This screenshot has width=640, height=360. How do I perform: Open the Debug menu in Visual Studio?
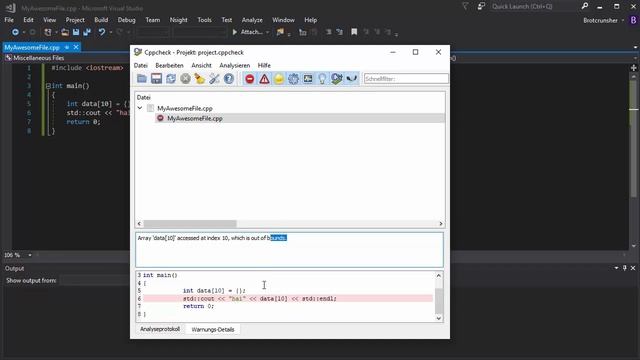tap(127, 20)
